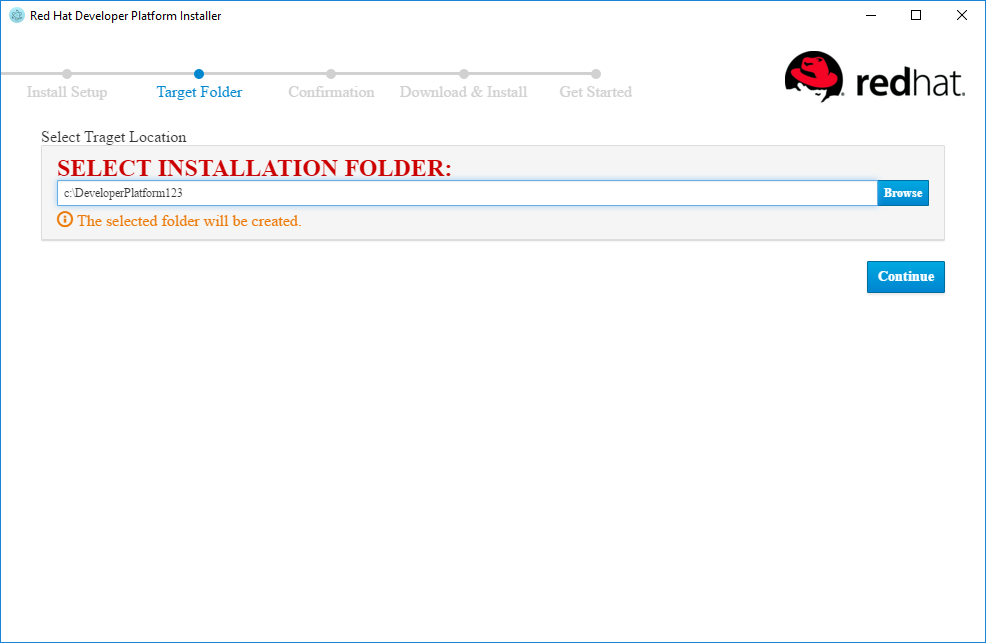Click the Red Hat logo

point(875,77)
